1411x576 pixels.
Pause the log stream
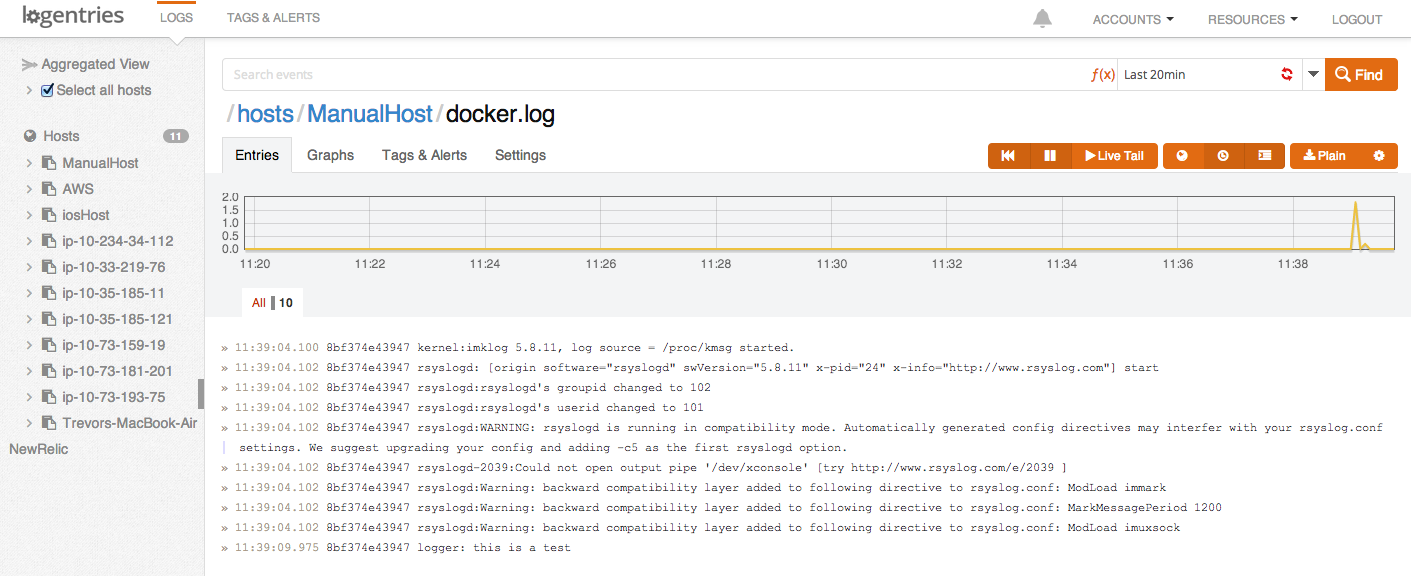click(1050, 156)
